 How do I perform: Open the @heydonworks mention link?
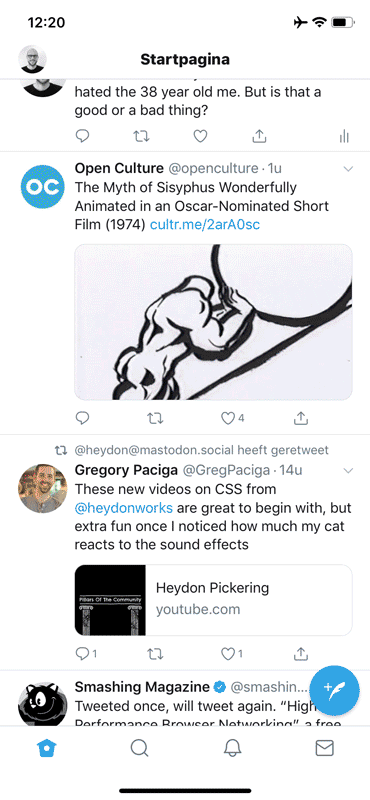[124, 508]
